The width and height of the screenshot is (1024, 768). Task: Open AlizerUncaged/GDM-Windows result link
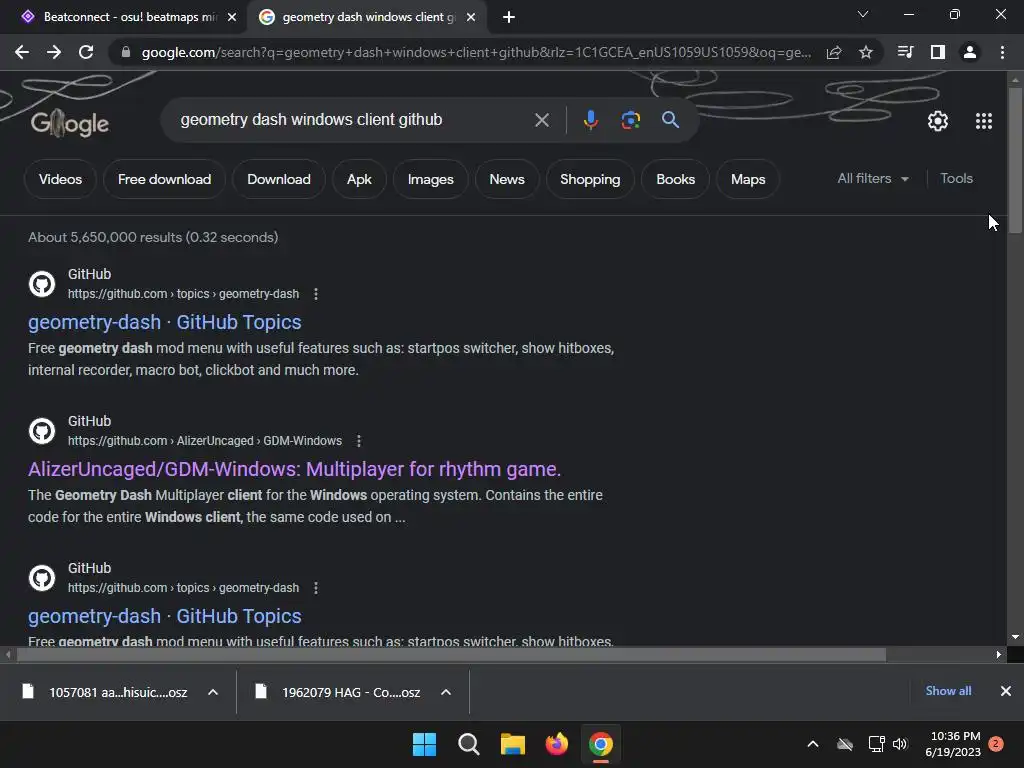295,470
